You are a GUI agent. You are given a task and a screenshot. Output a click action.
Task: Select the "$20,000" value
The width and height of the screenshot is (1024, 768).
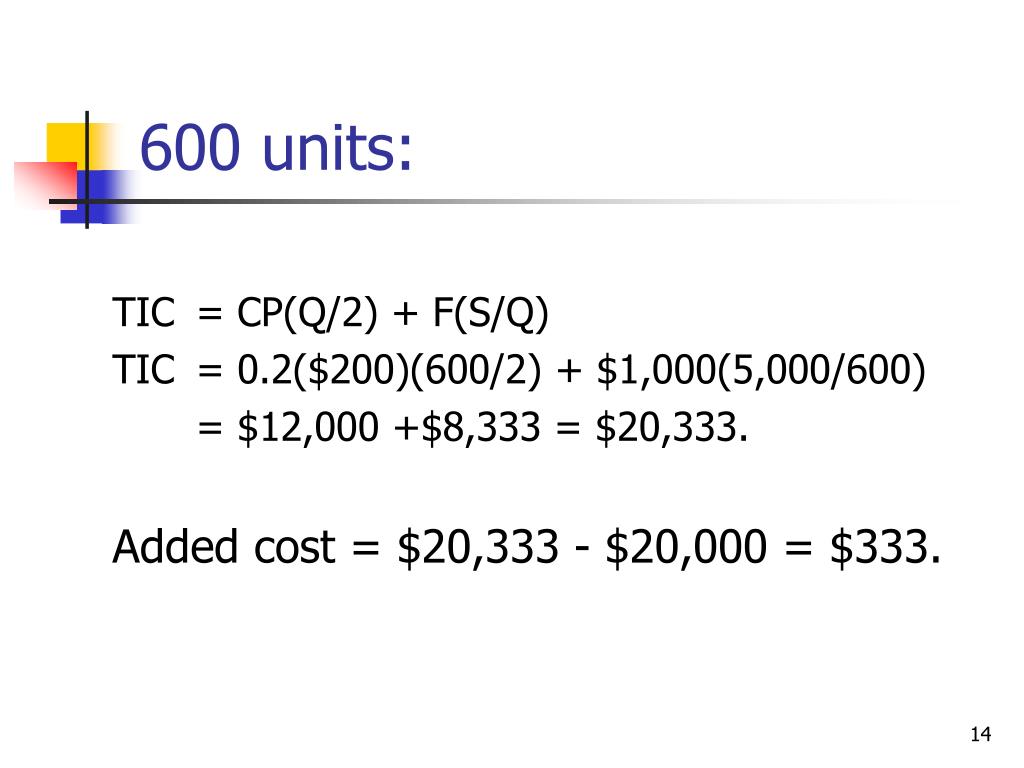coord(686,548)
